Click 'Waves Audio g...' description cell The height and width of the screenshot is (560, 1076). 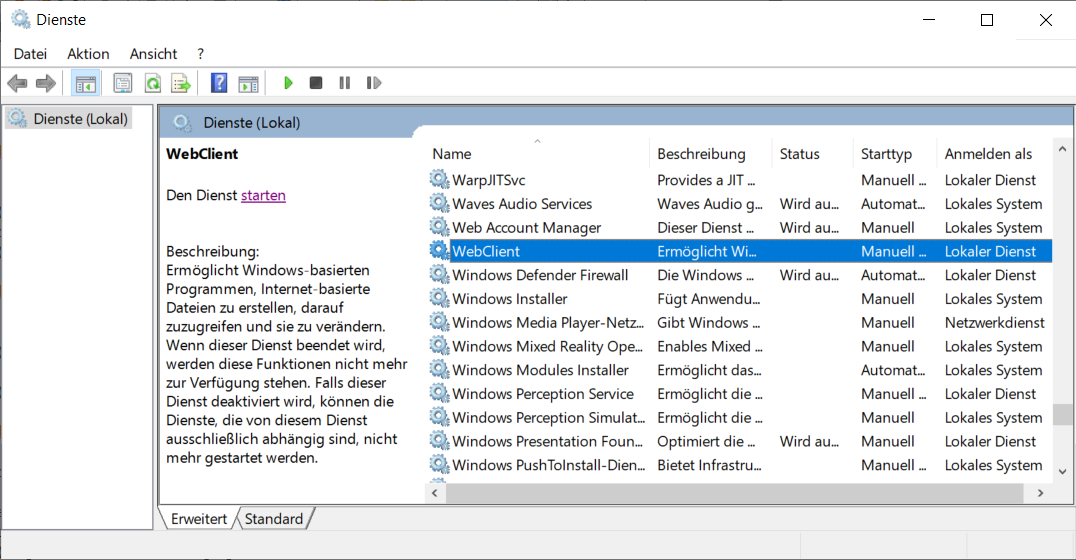click(710, 204)
